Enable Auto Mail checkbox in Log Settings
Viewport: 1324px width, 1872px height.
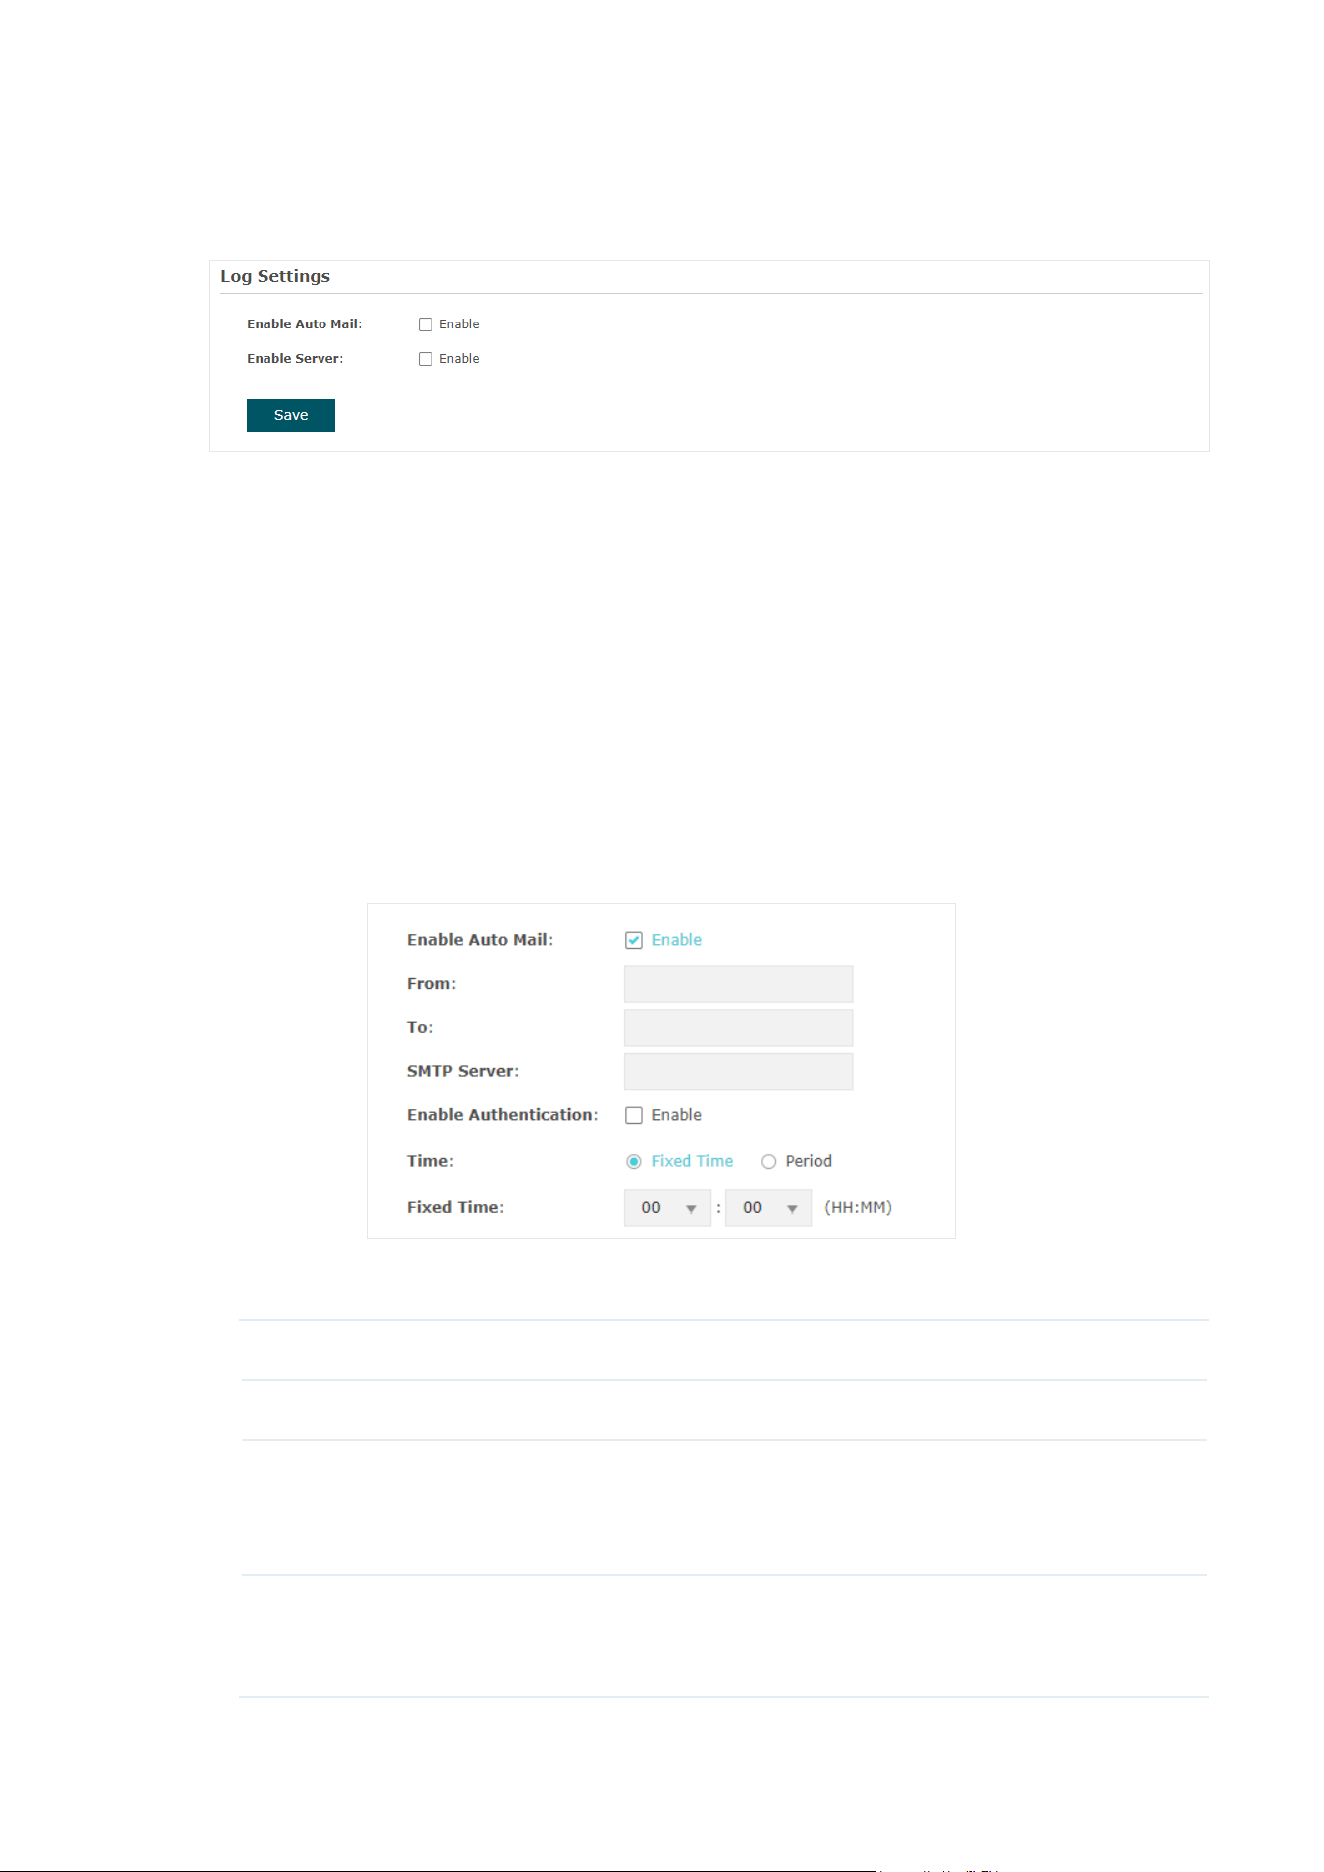point(425,324)
